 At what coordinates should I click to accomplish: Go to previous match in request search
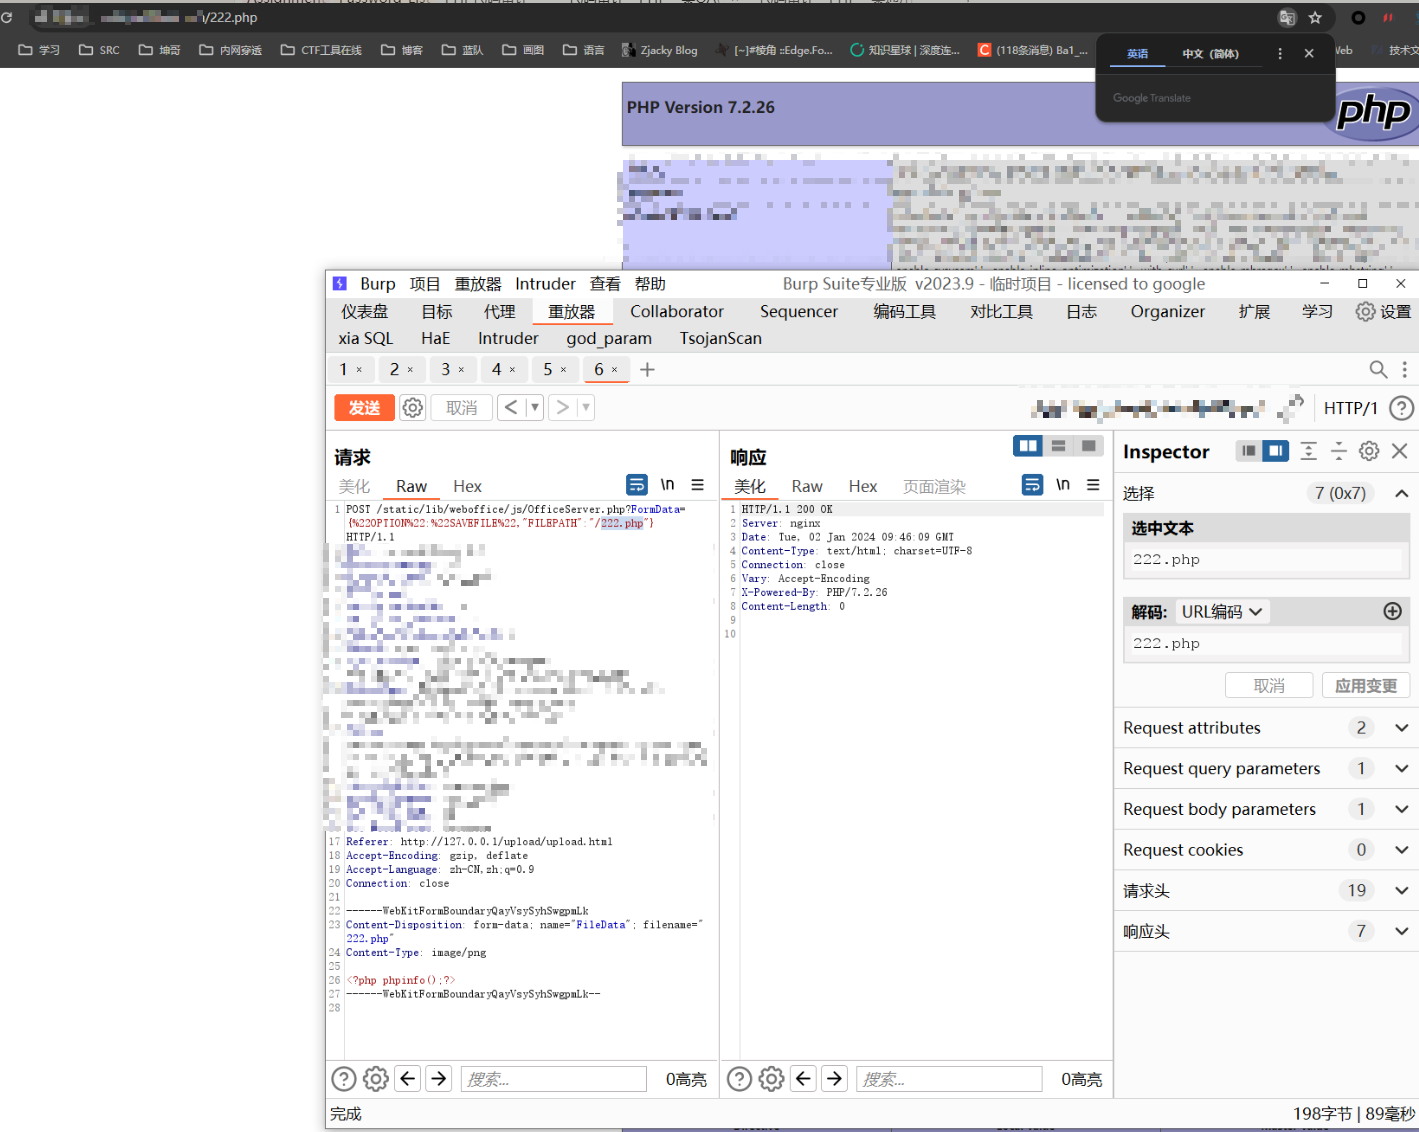[x=407, y=1078]
